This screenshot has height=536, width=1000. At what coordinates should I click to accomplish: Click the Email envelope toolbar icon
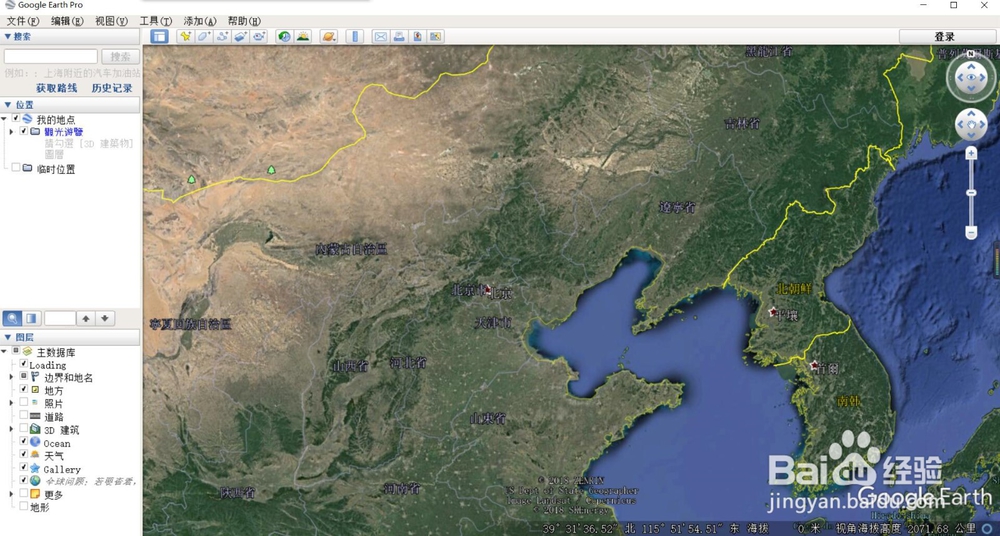[x=381, y=36]
